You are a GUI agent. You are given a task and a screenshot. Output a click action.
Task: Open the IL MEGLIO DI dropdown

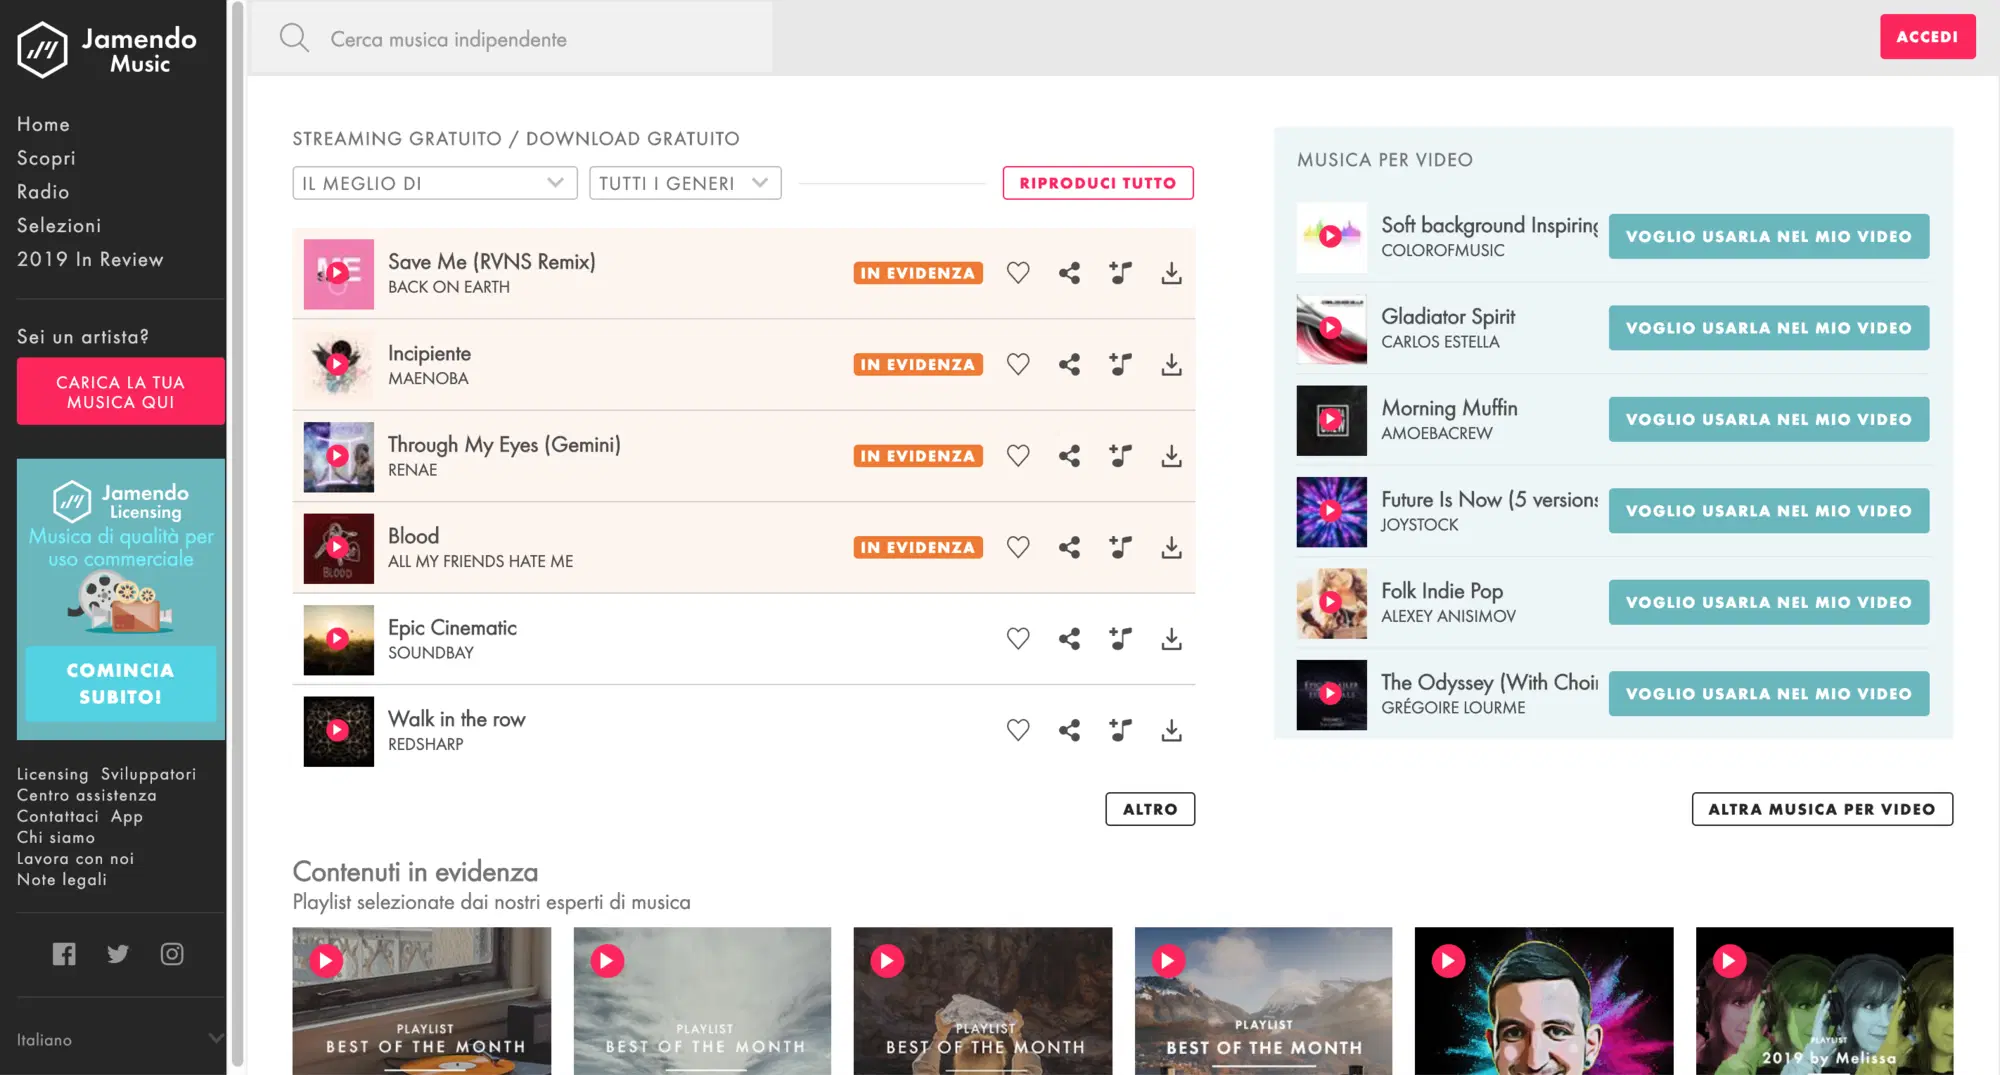(x=434, y=183)
